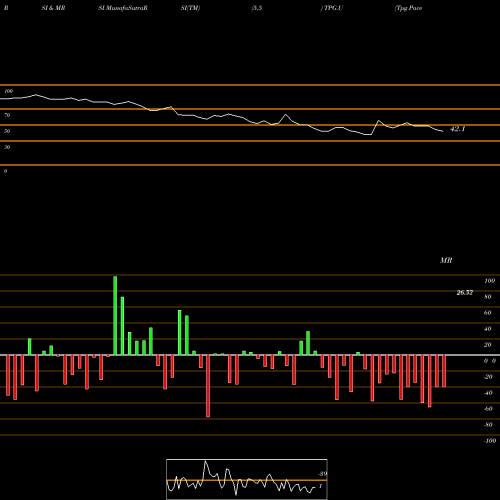Click the MR axis label '40'
The image size is (500, 500).
(x=488, y=329)
